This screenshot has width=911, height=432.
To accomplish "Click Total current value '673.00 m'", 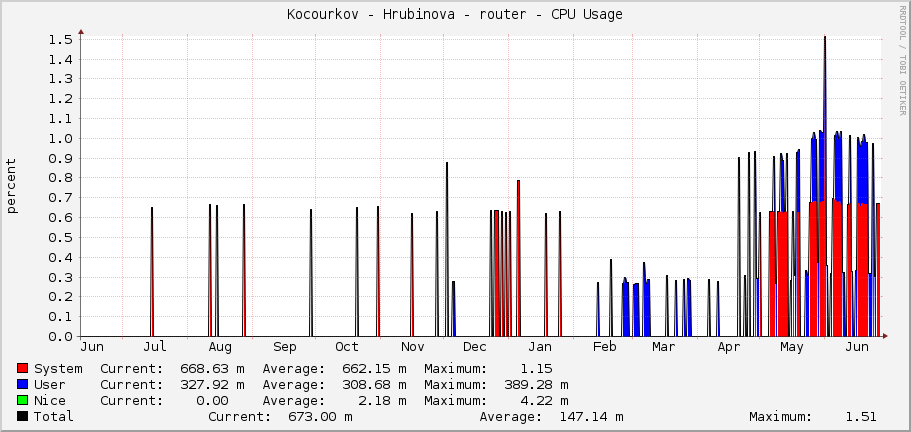I will coord(320,416).
